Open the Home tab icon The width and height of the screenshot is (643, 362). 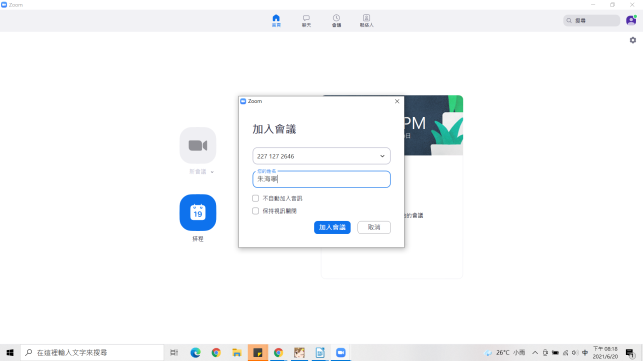[276, 18]
